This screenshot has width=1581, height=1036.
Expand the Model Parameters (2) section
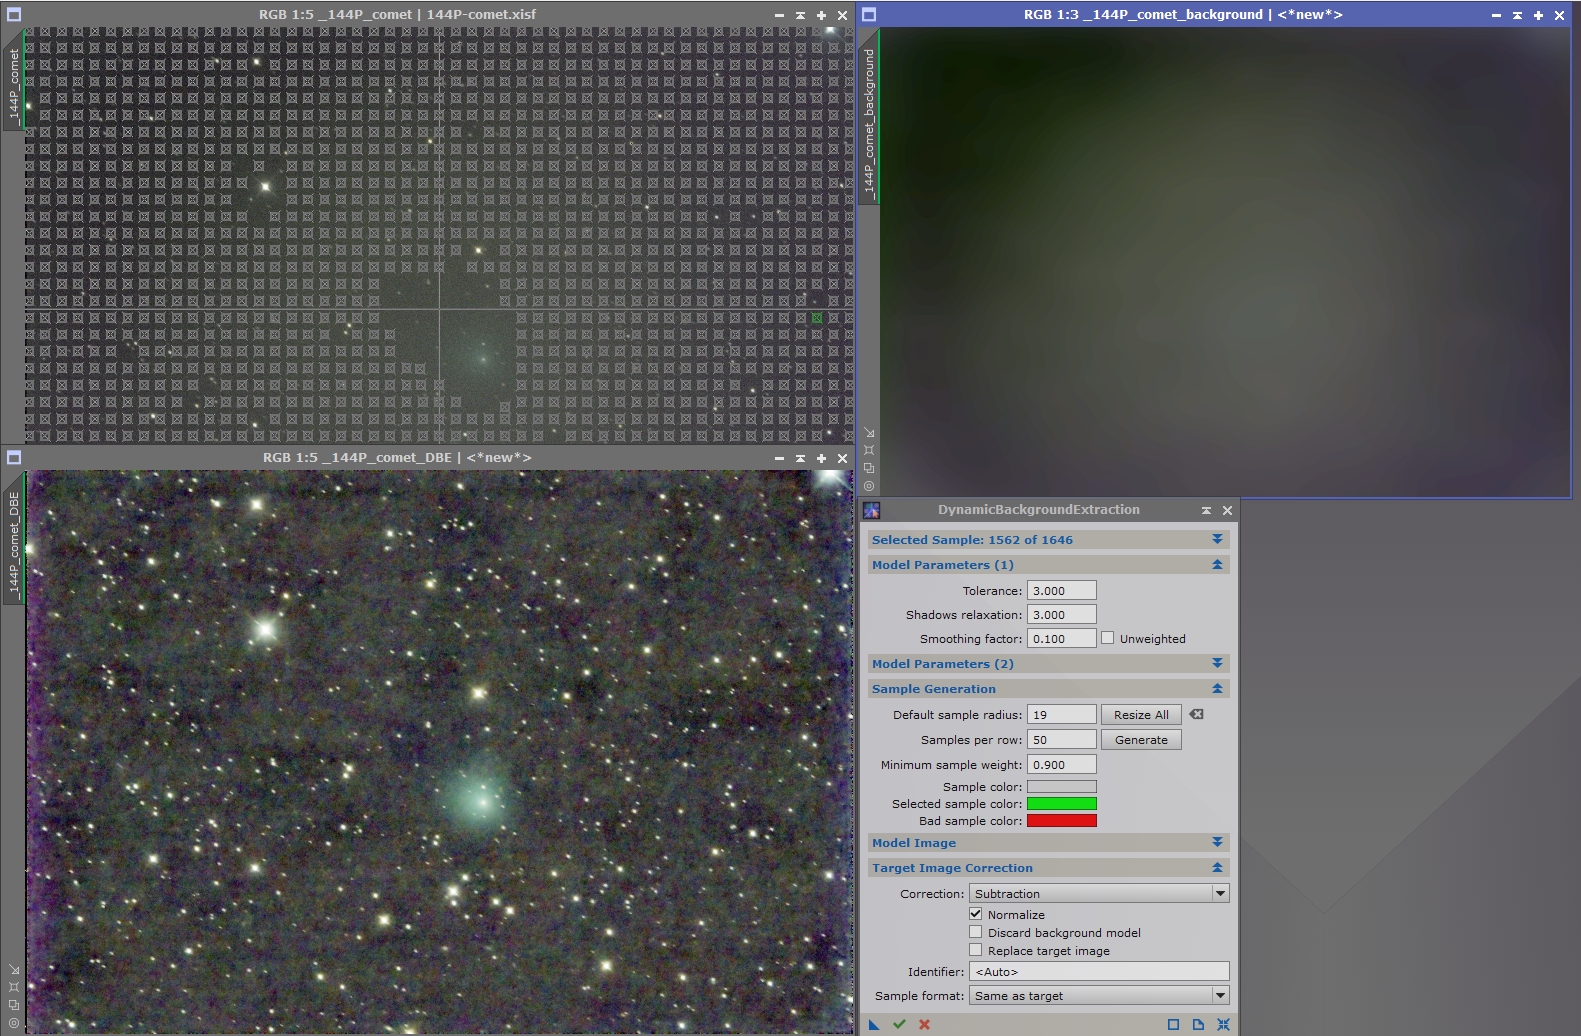click(x=1217, y=663)
